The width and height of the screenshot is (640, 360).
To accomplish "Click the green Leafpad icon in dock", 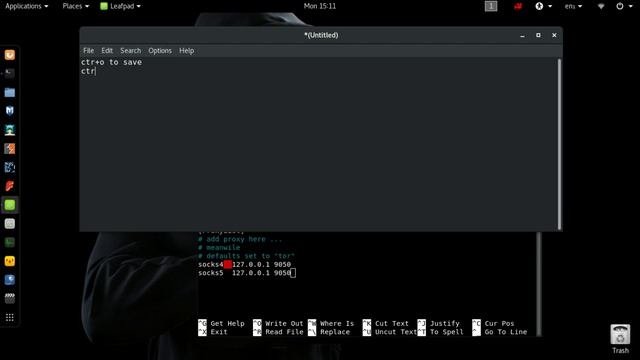I will 10,205.
